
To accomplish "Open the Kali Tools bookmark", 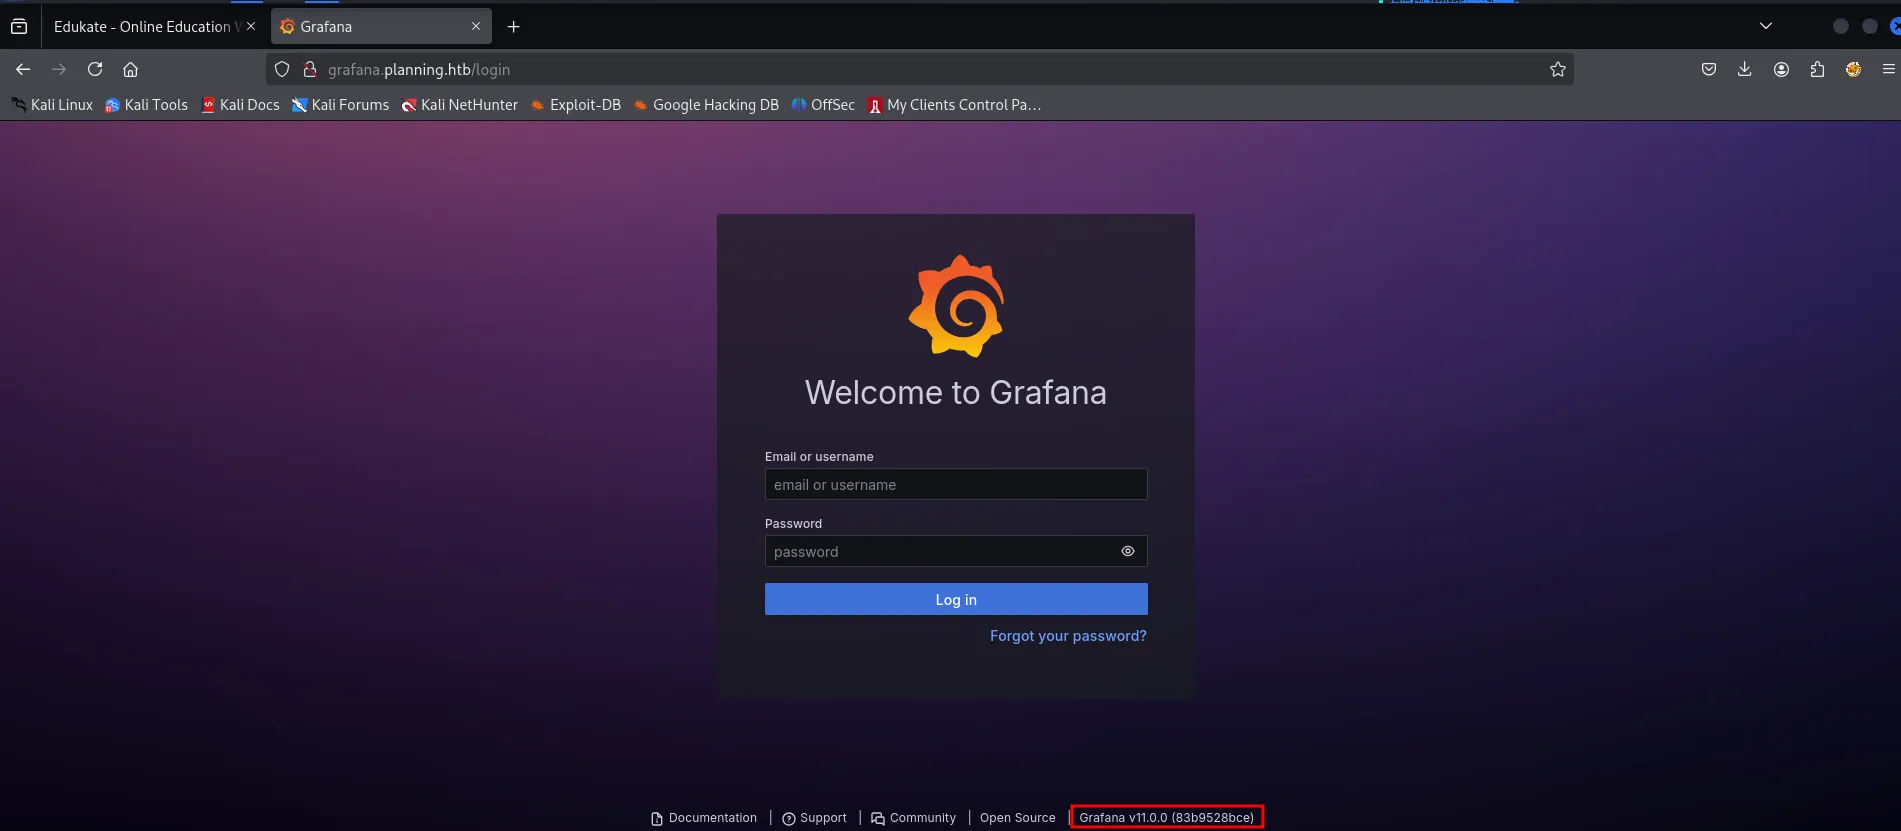I will tap(147, 105).
